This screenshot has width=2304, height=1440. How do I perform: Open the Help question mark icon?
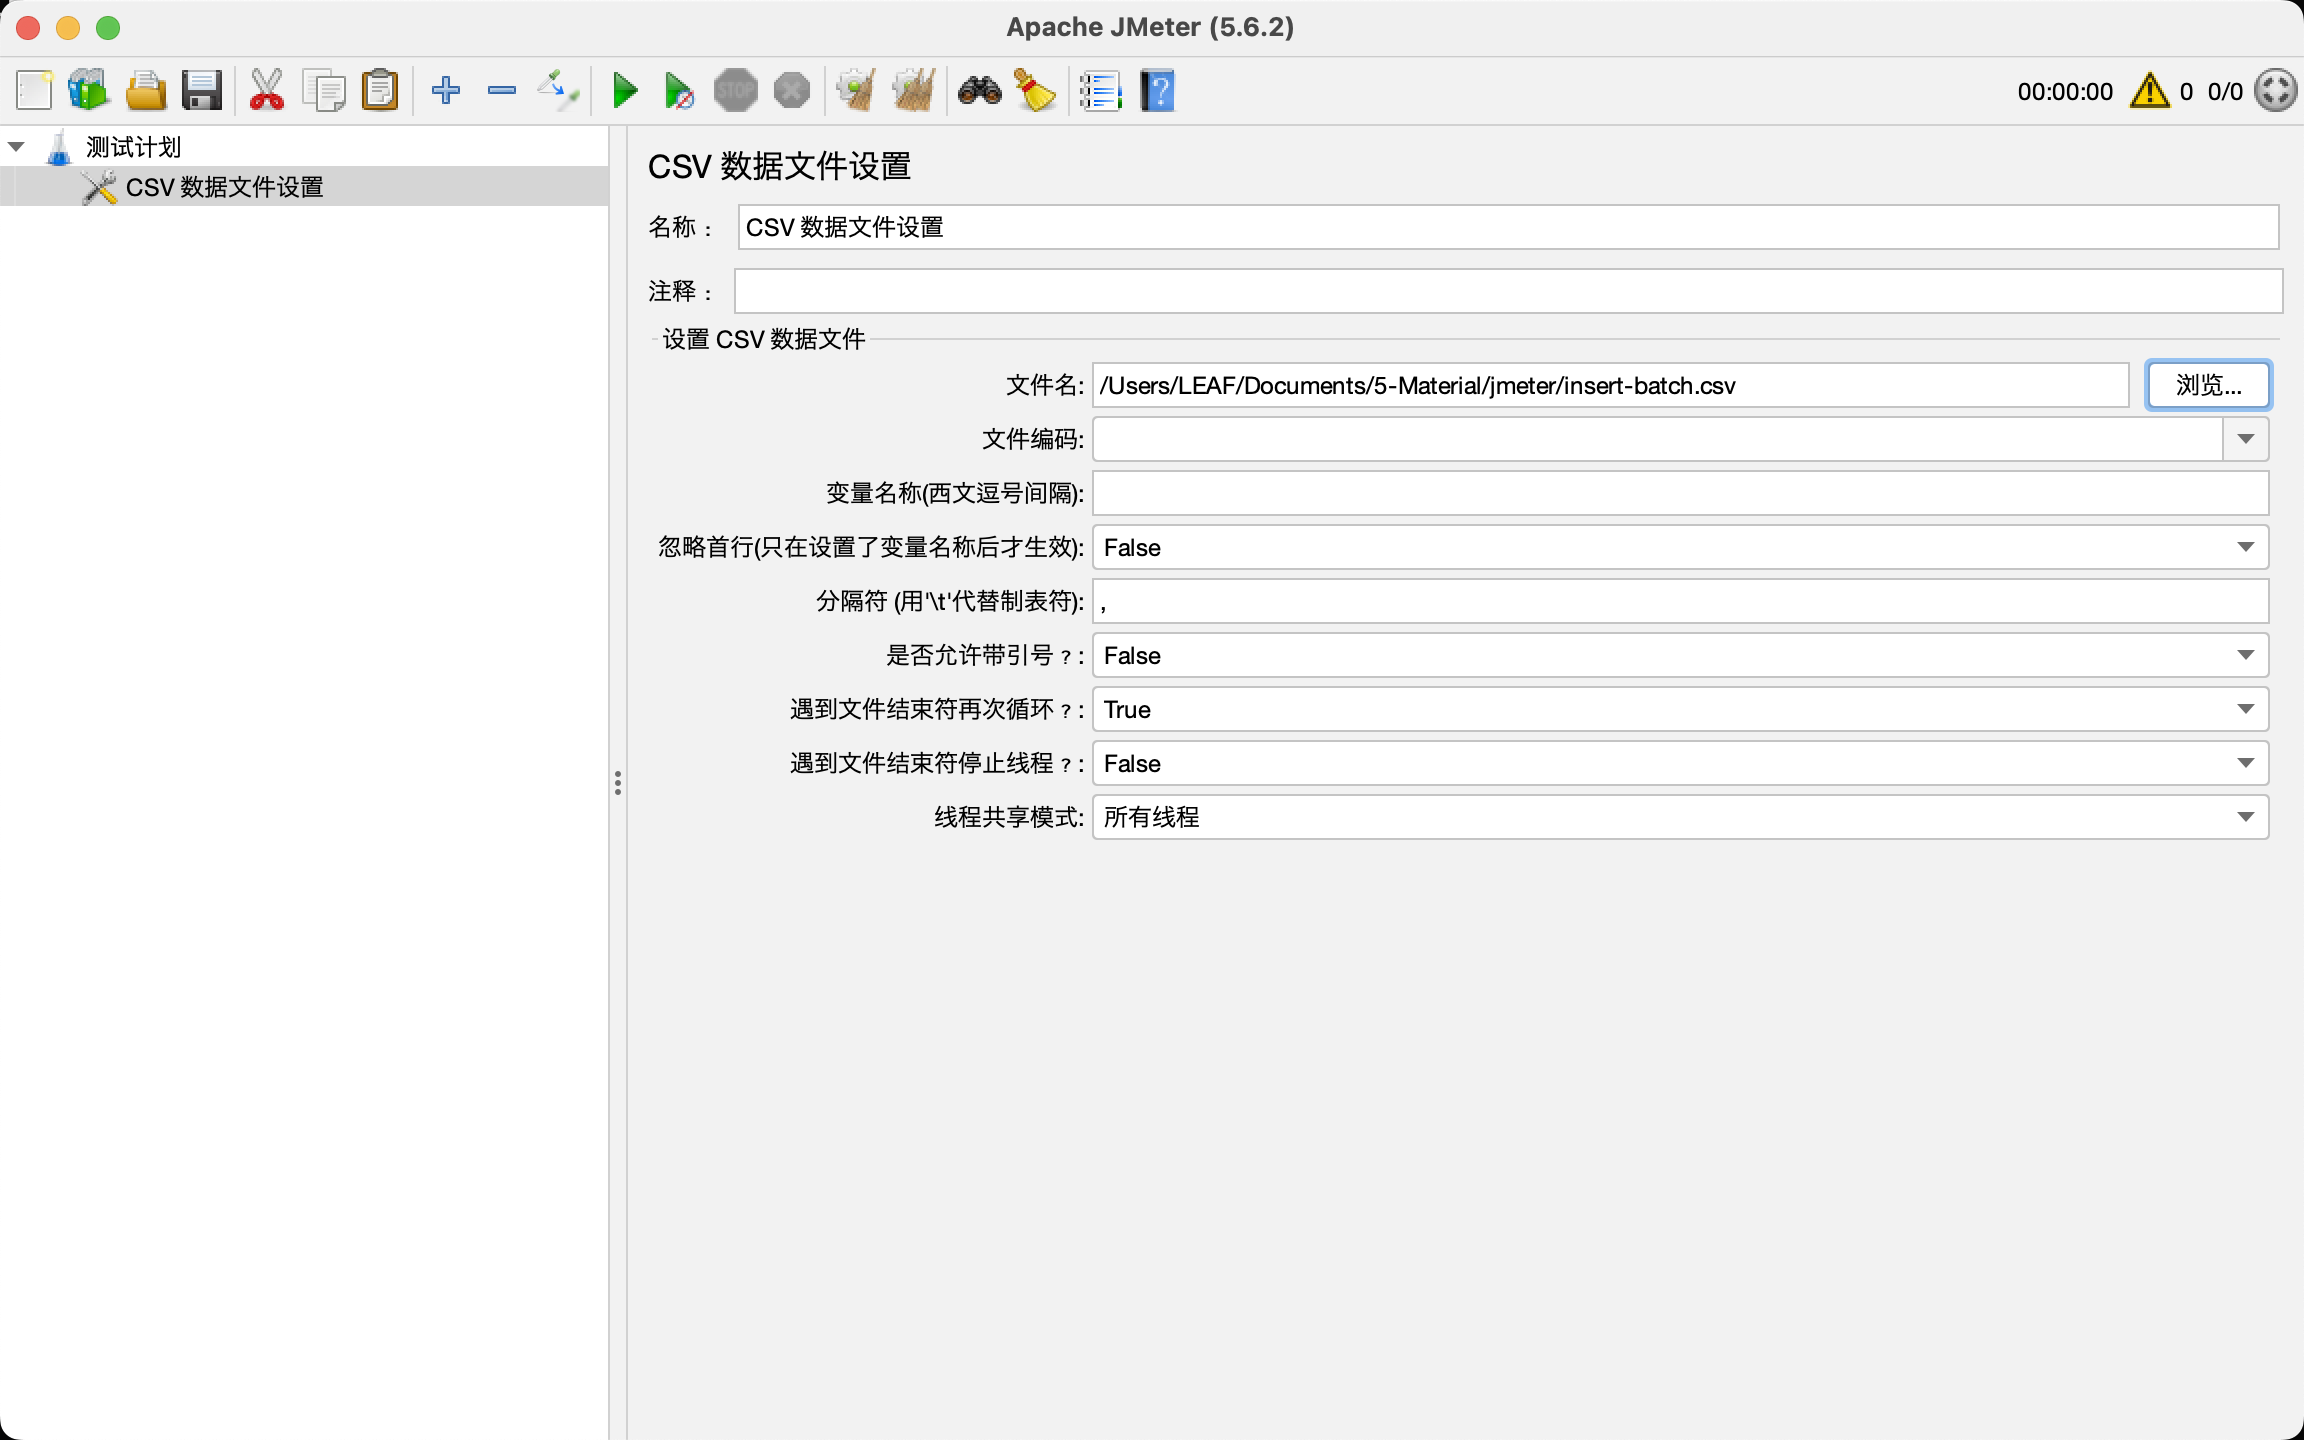pos(1157,91)
